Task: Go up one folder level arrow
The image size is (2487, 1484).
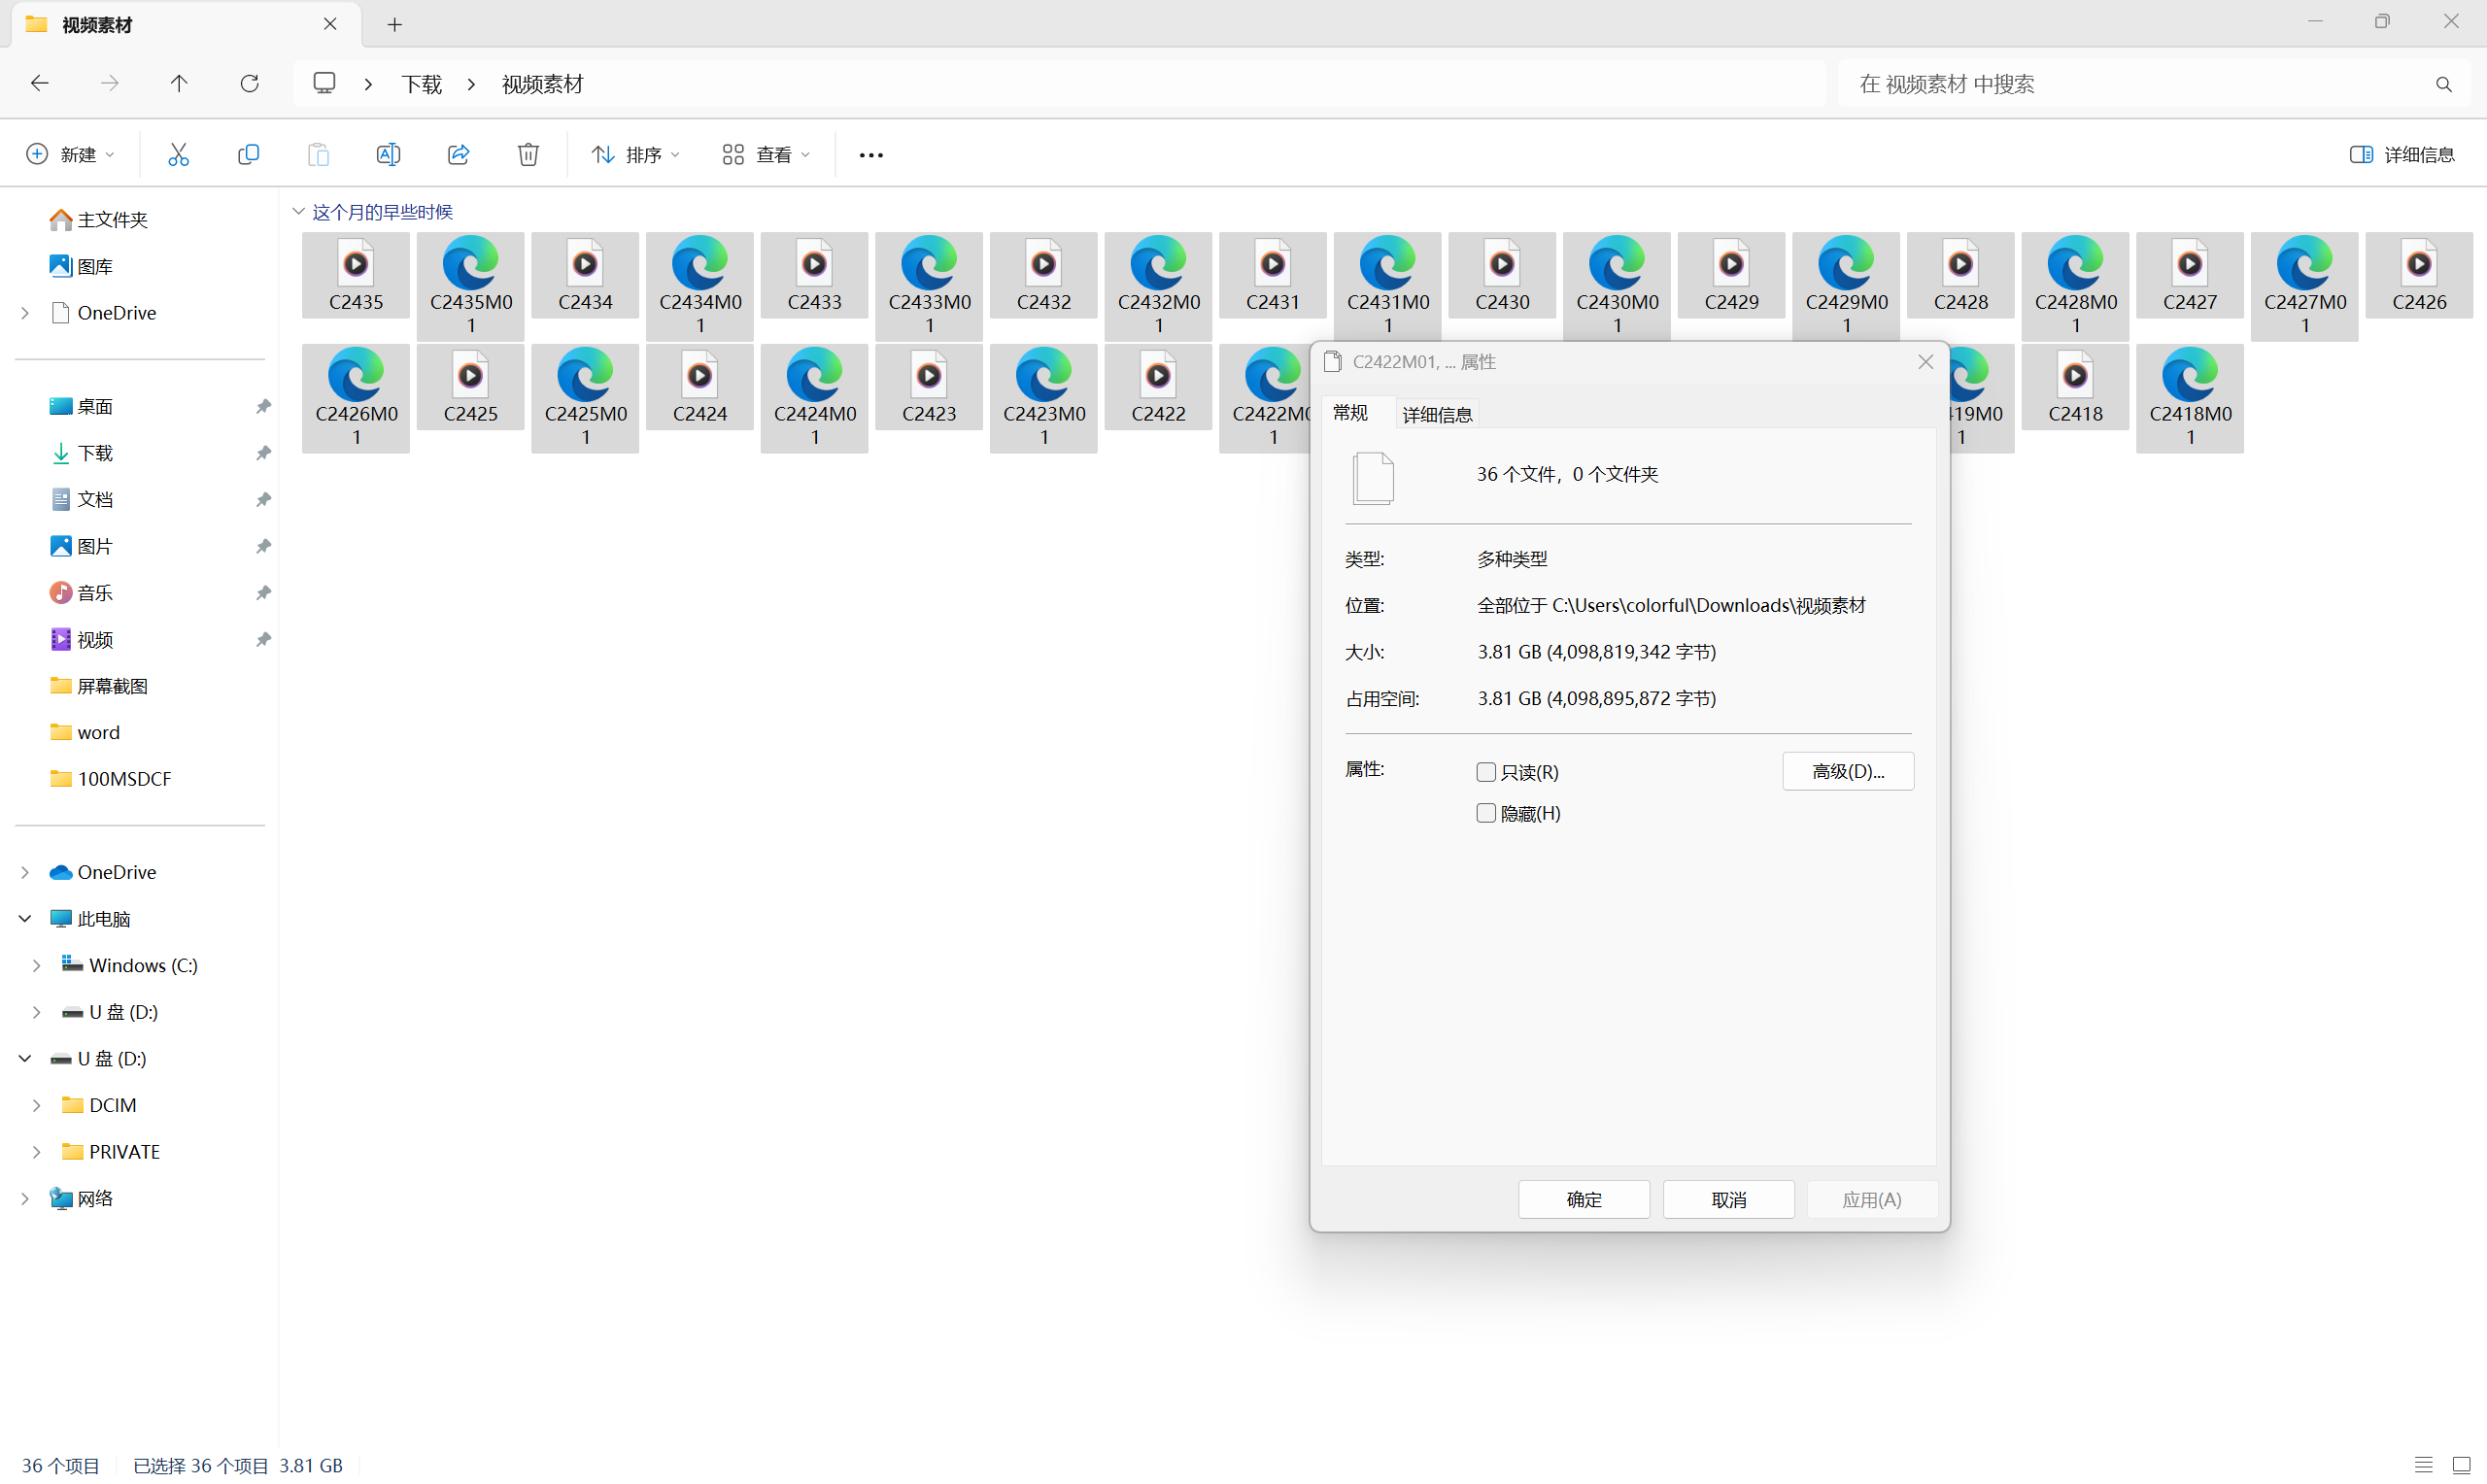Action: (179, 83)
